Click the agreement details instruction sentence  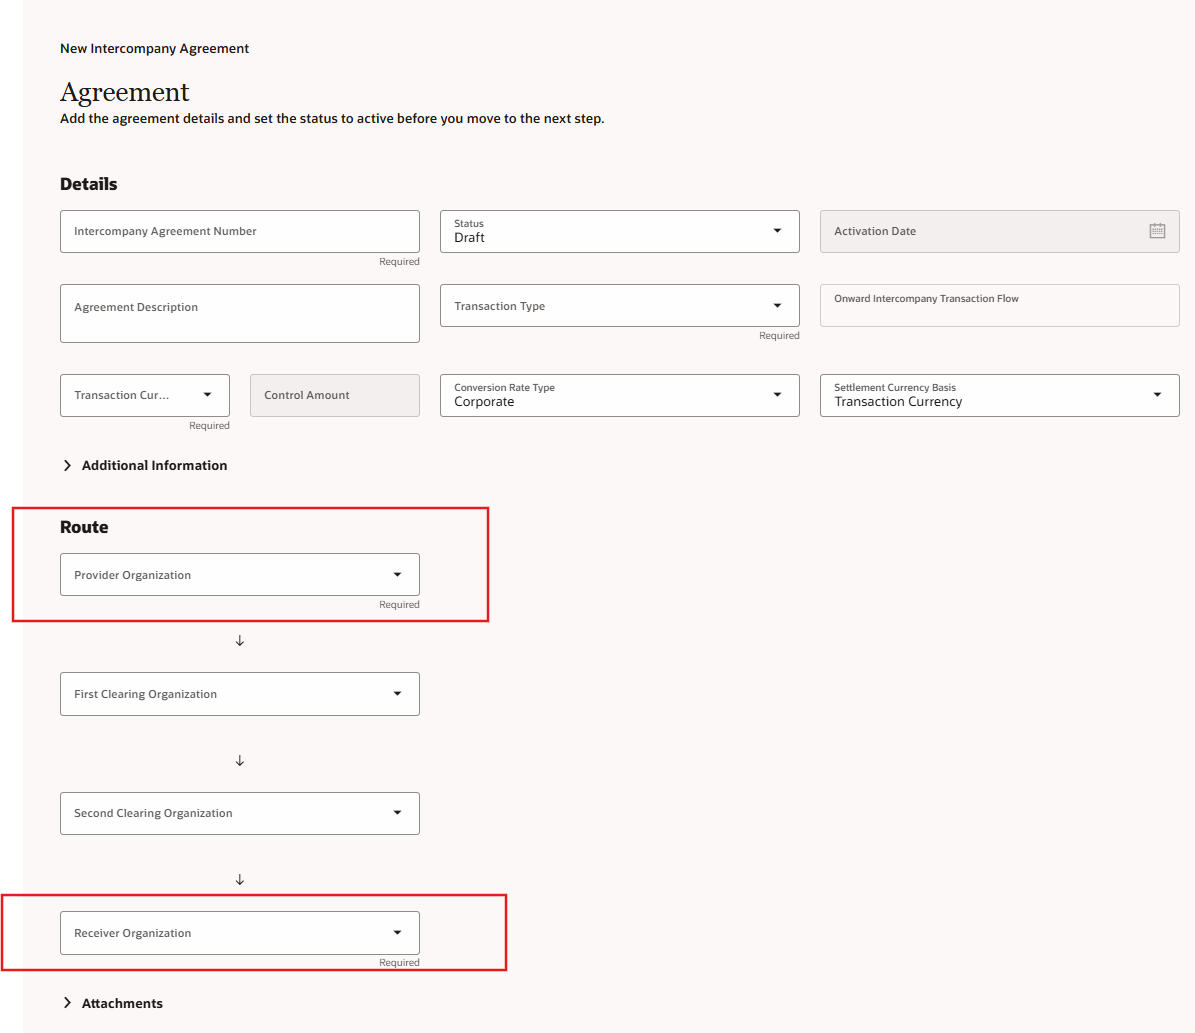(x=332, y=119)
